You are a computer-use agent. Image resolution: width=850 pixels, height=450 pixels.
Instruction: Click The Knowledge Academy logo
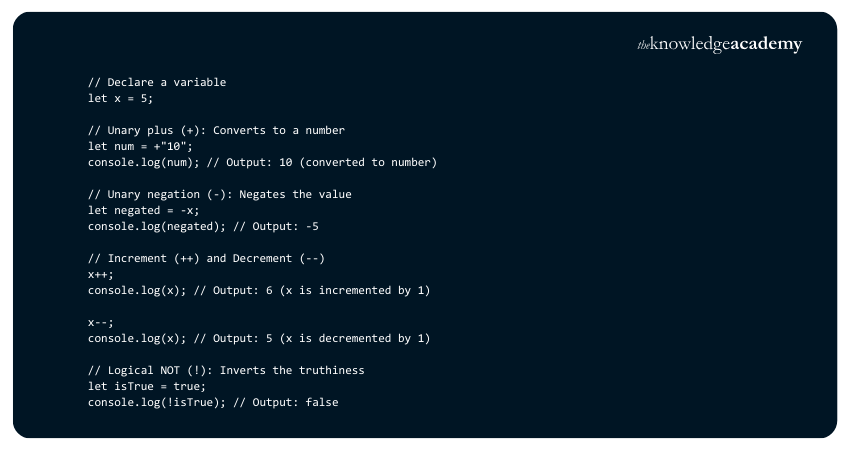719,45
